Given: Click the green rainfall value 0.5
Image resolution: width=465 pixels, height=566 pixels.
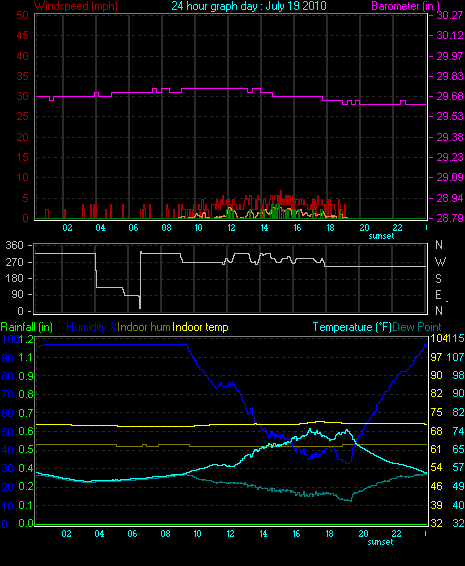Looking at the screenshot, I should pos(26,450).
